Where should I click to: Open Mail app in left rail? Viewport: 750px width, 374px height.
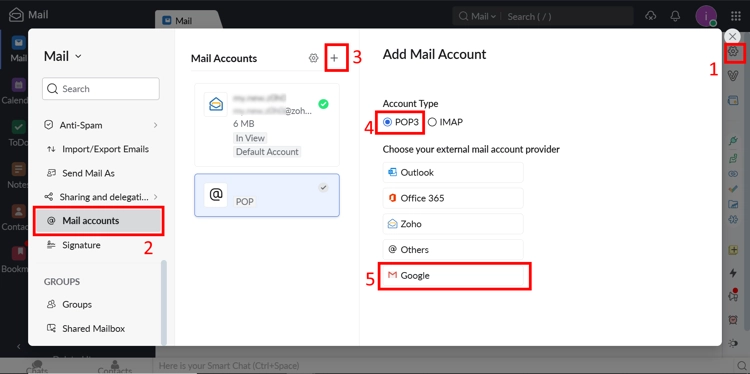tap(18, 49)
